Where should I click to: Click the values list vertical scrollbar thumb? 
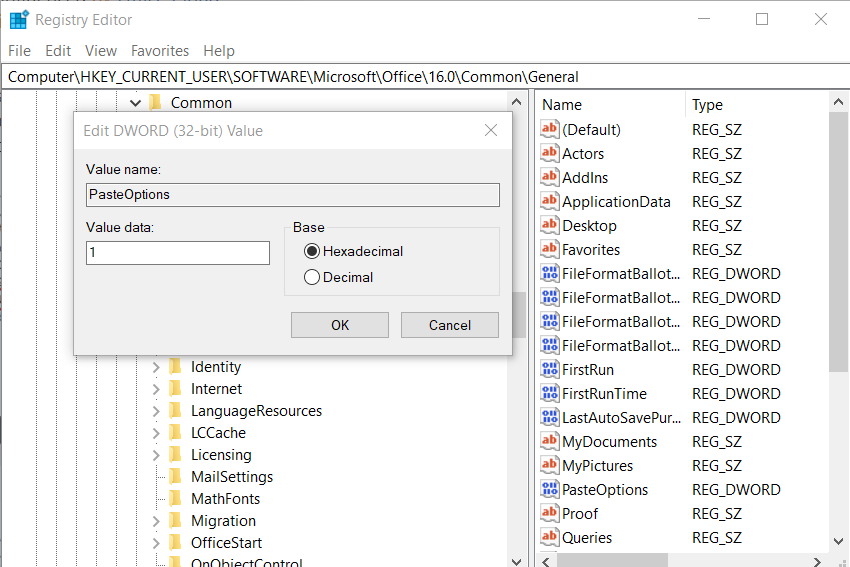click(x=838, y=243)
